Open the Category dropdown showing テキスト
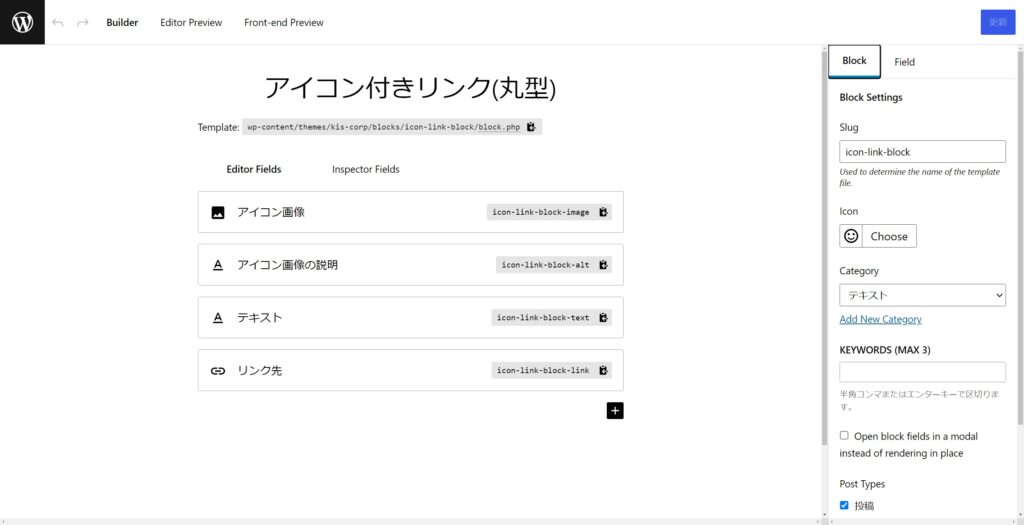This screenshot has height=525, width=1024. click(x=922, y=295)
